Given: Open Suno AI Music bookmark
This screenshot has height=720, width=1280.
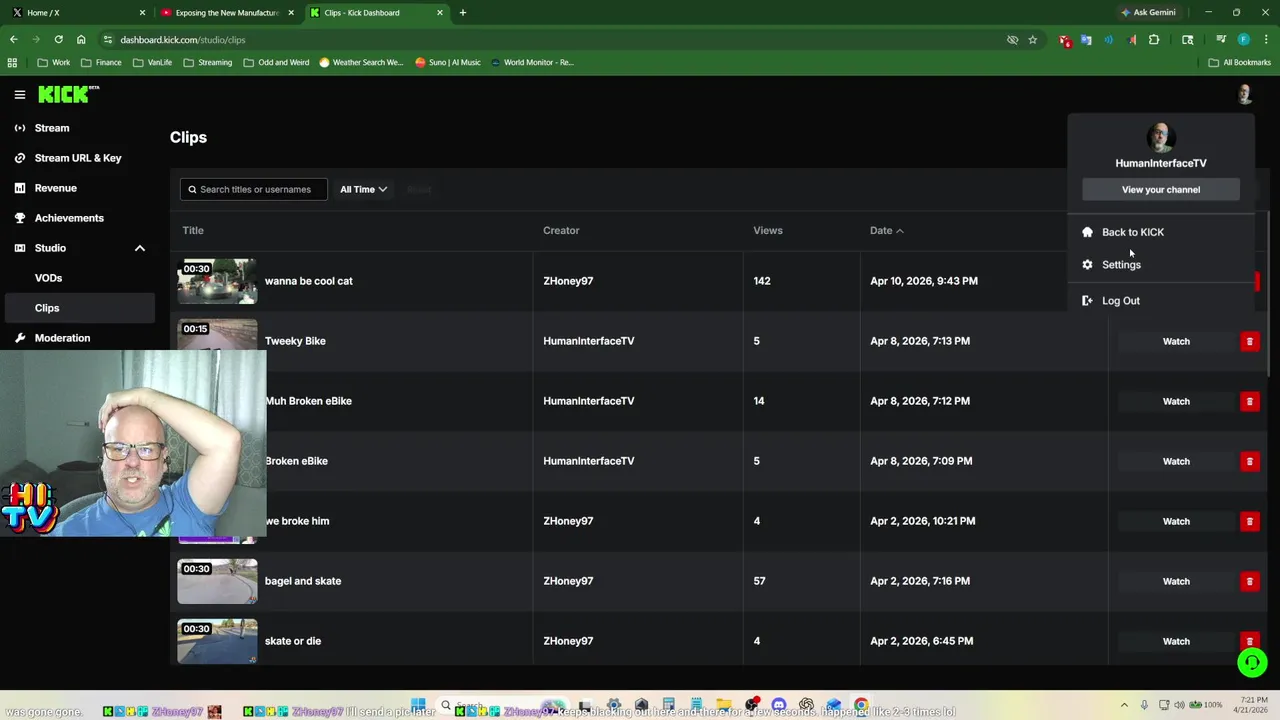Looking at the screenshot, I should [x=447, y=62].
